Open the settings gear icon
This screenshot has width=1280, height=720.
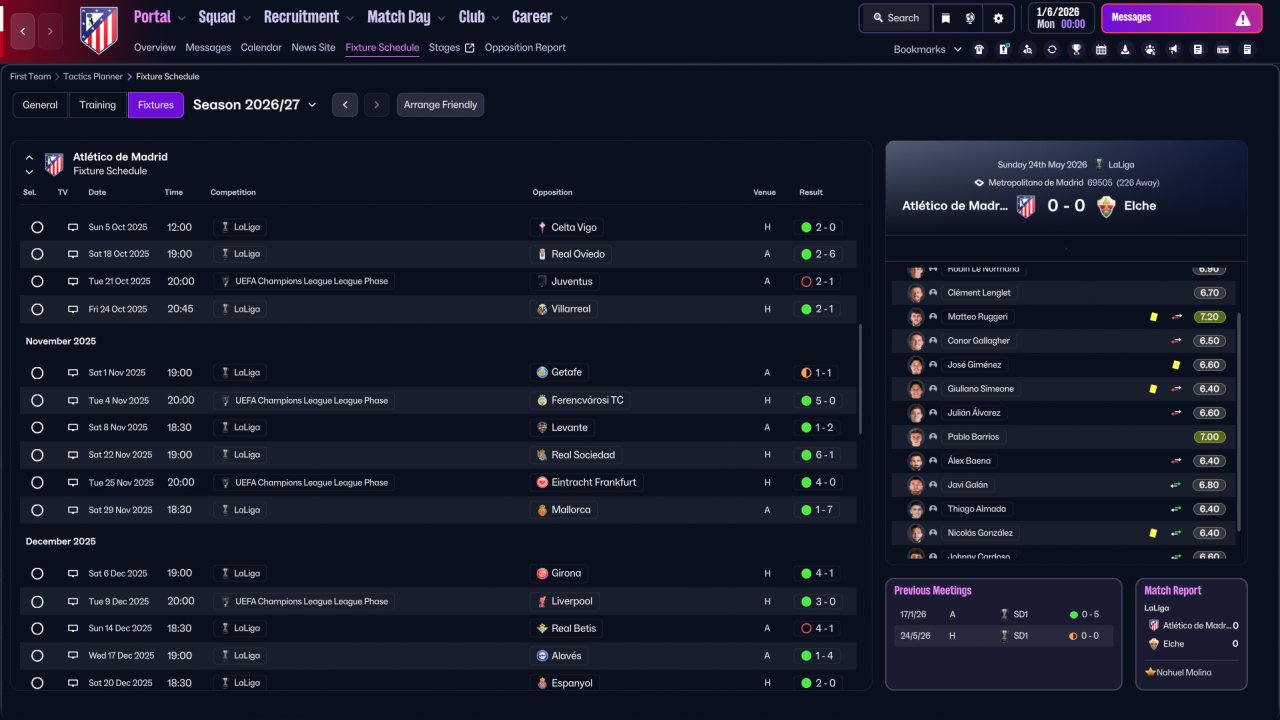coord(998,18)
